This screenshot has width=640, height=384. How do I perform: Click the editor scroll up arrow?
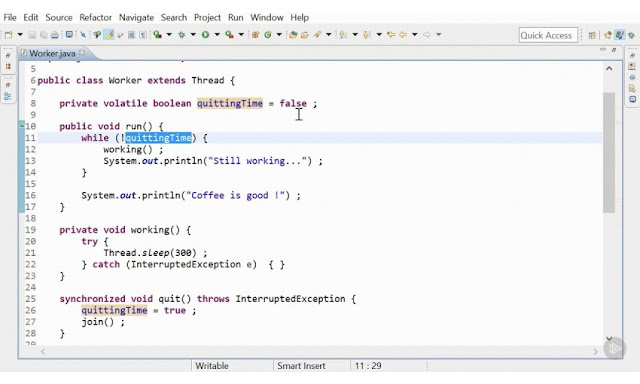609,69
